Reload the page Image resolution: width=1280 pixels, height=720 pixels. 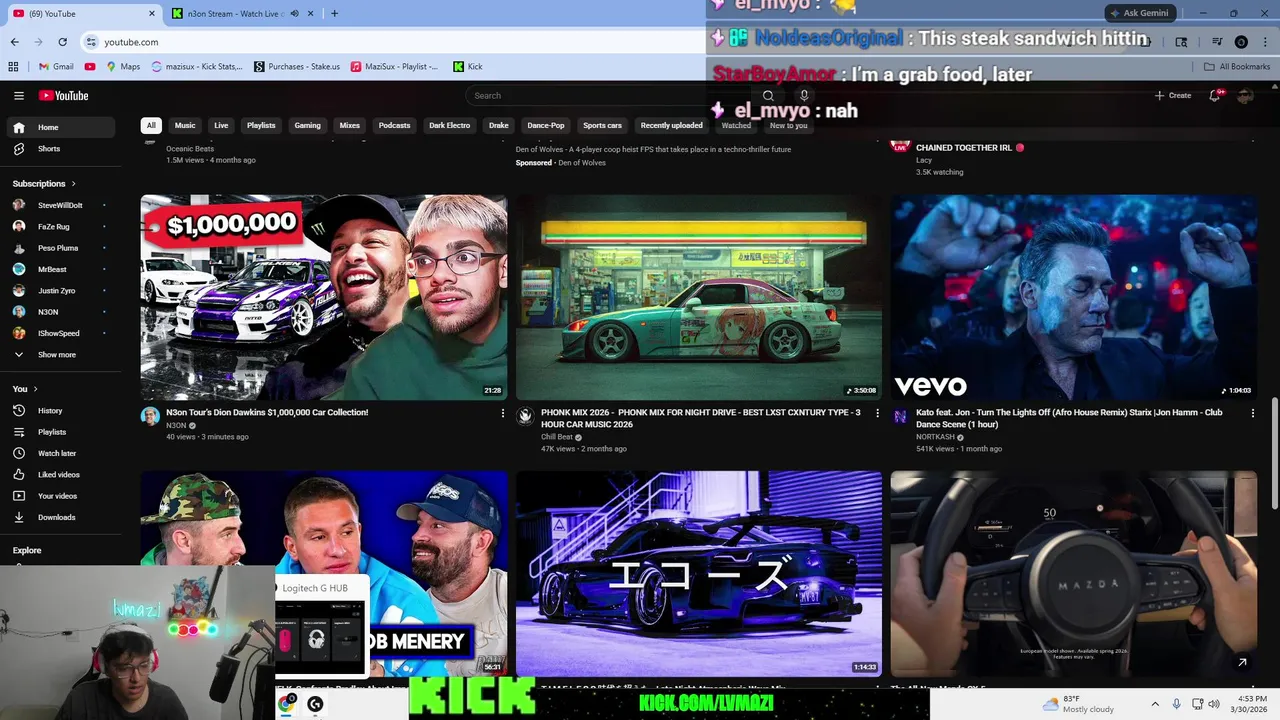click(62, 42)
